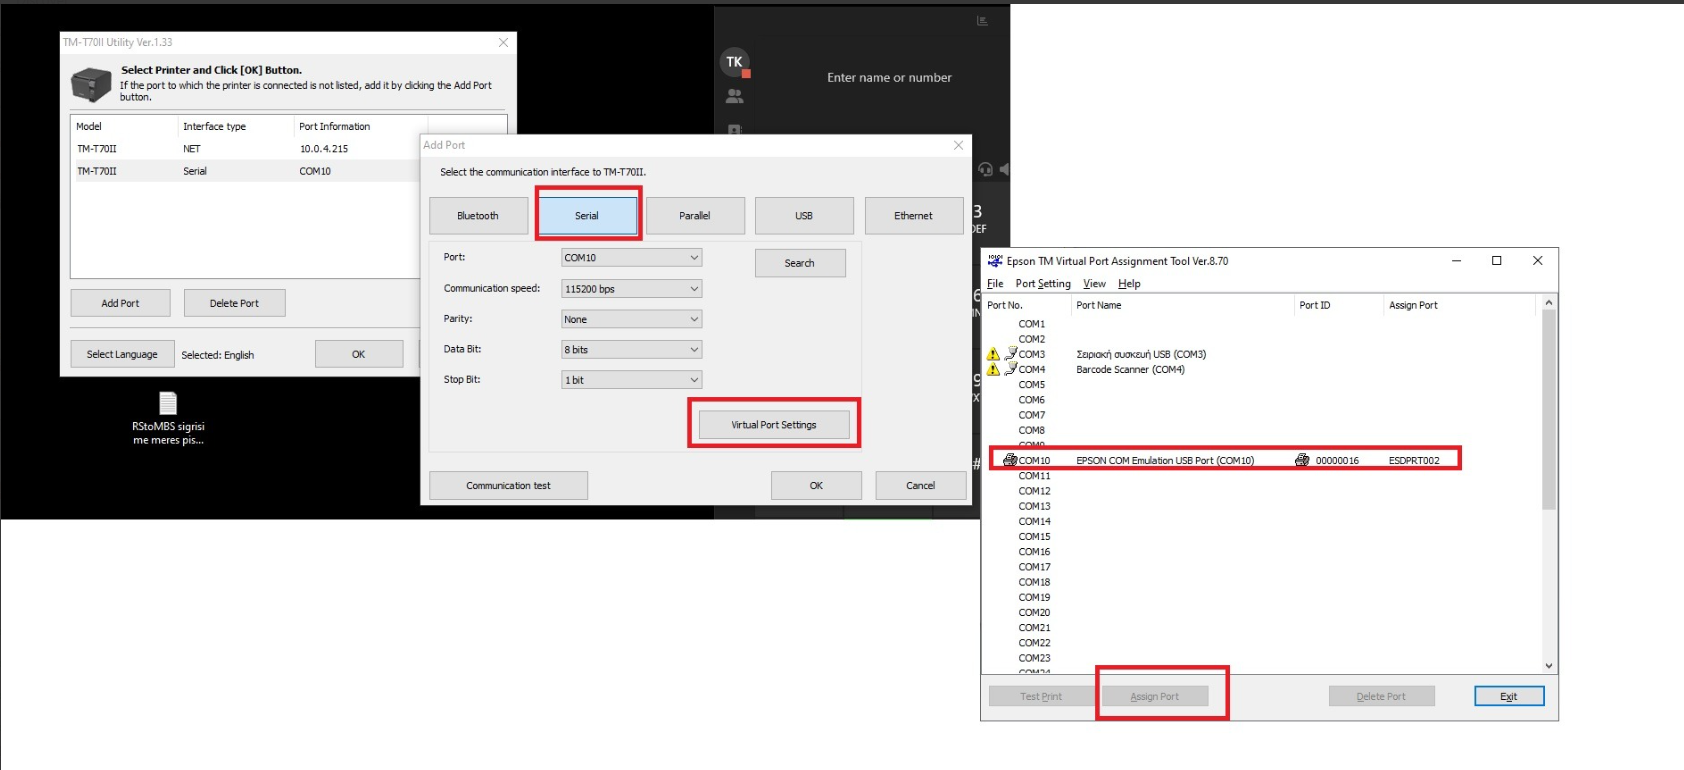Click the Enter name or number field

(x=889, y=78)
